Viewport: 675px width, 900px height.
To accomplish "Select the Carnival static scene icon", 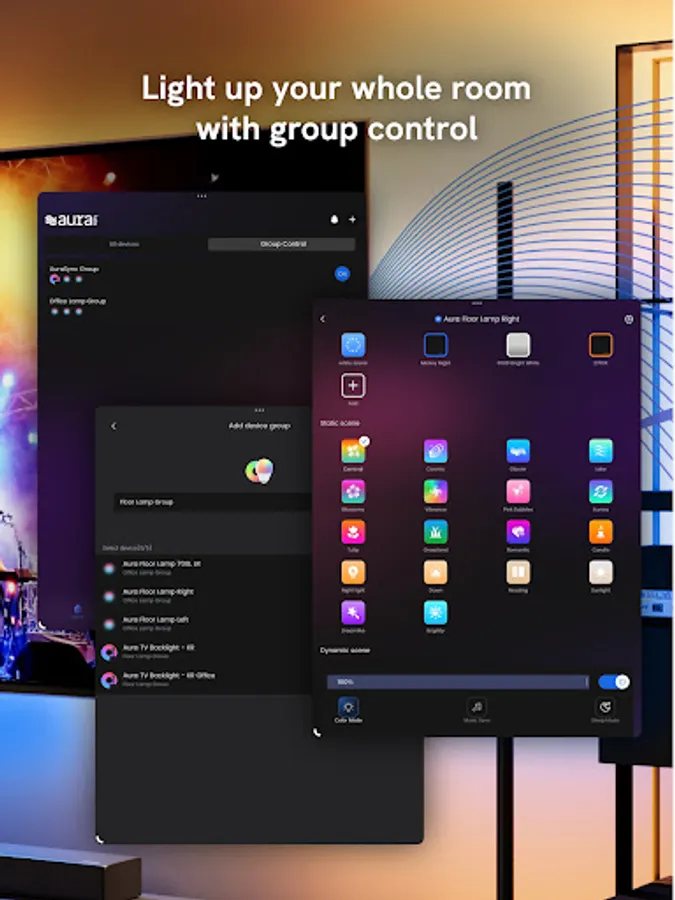I will tap(353, 451).
